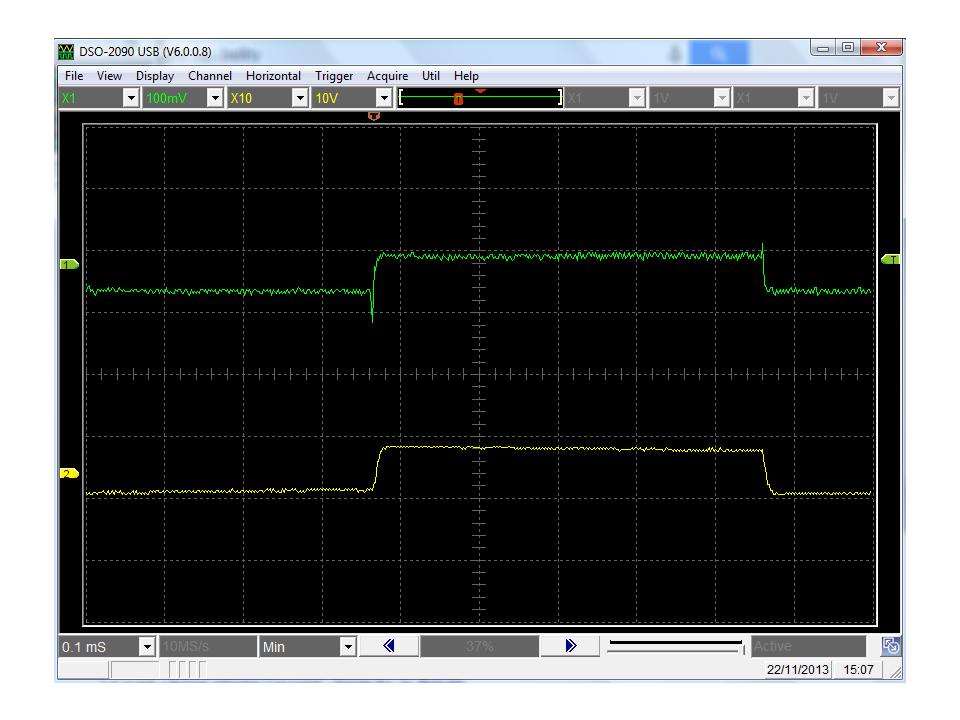The width and height of the screenshot is (960, 720).
Task: Expand the Min mode dropdown
Action: 348,647
